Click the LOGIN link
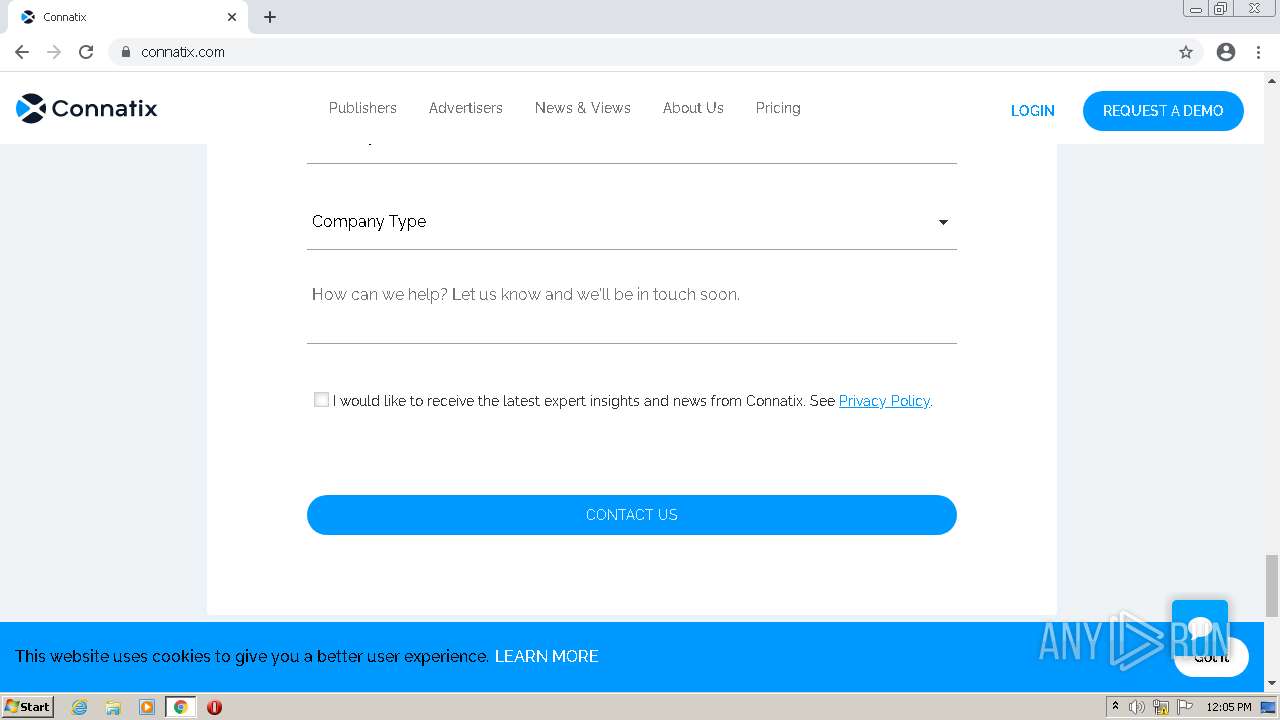The height and width of the screenshot is (720, 1280). coord(1033,111)
